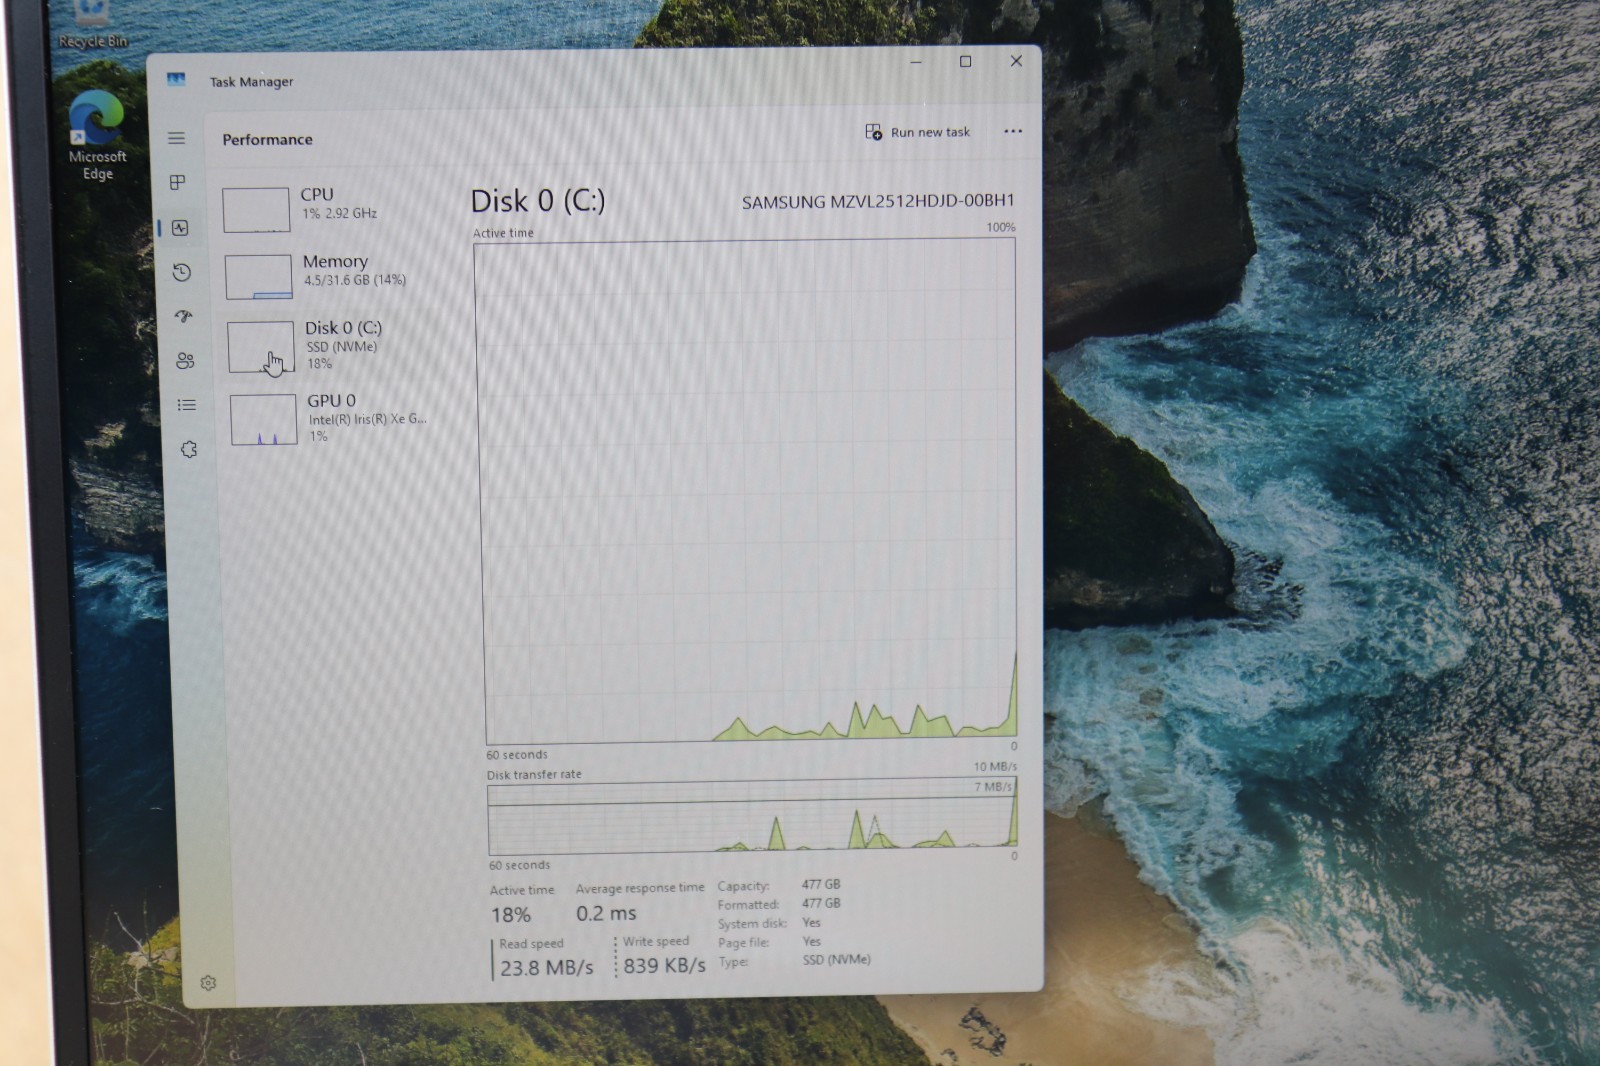Click the 'System disk:' label
1600x1066 pixels.
pyautogui.click(x=752, y=924)
